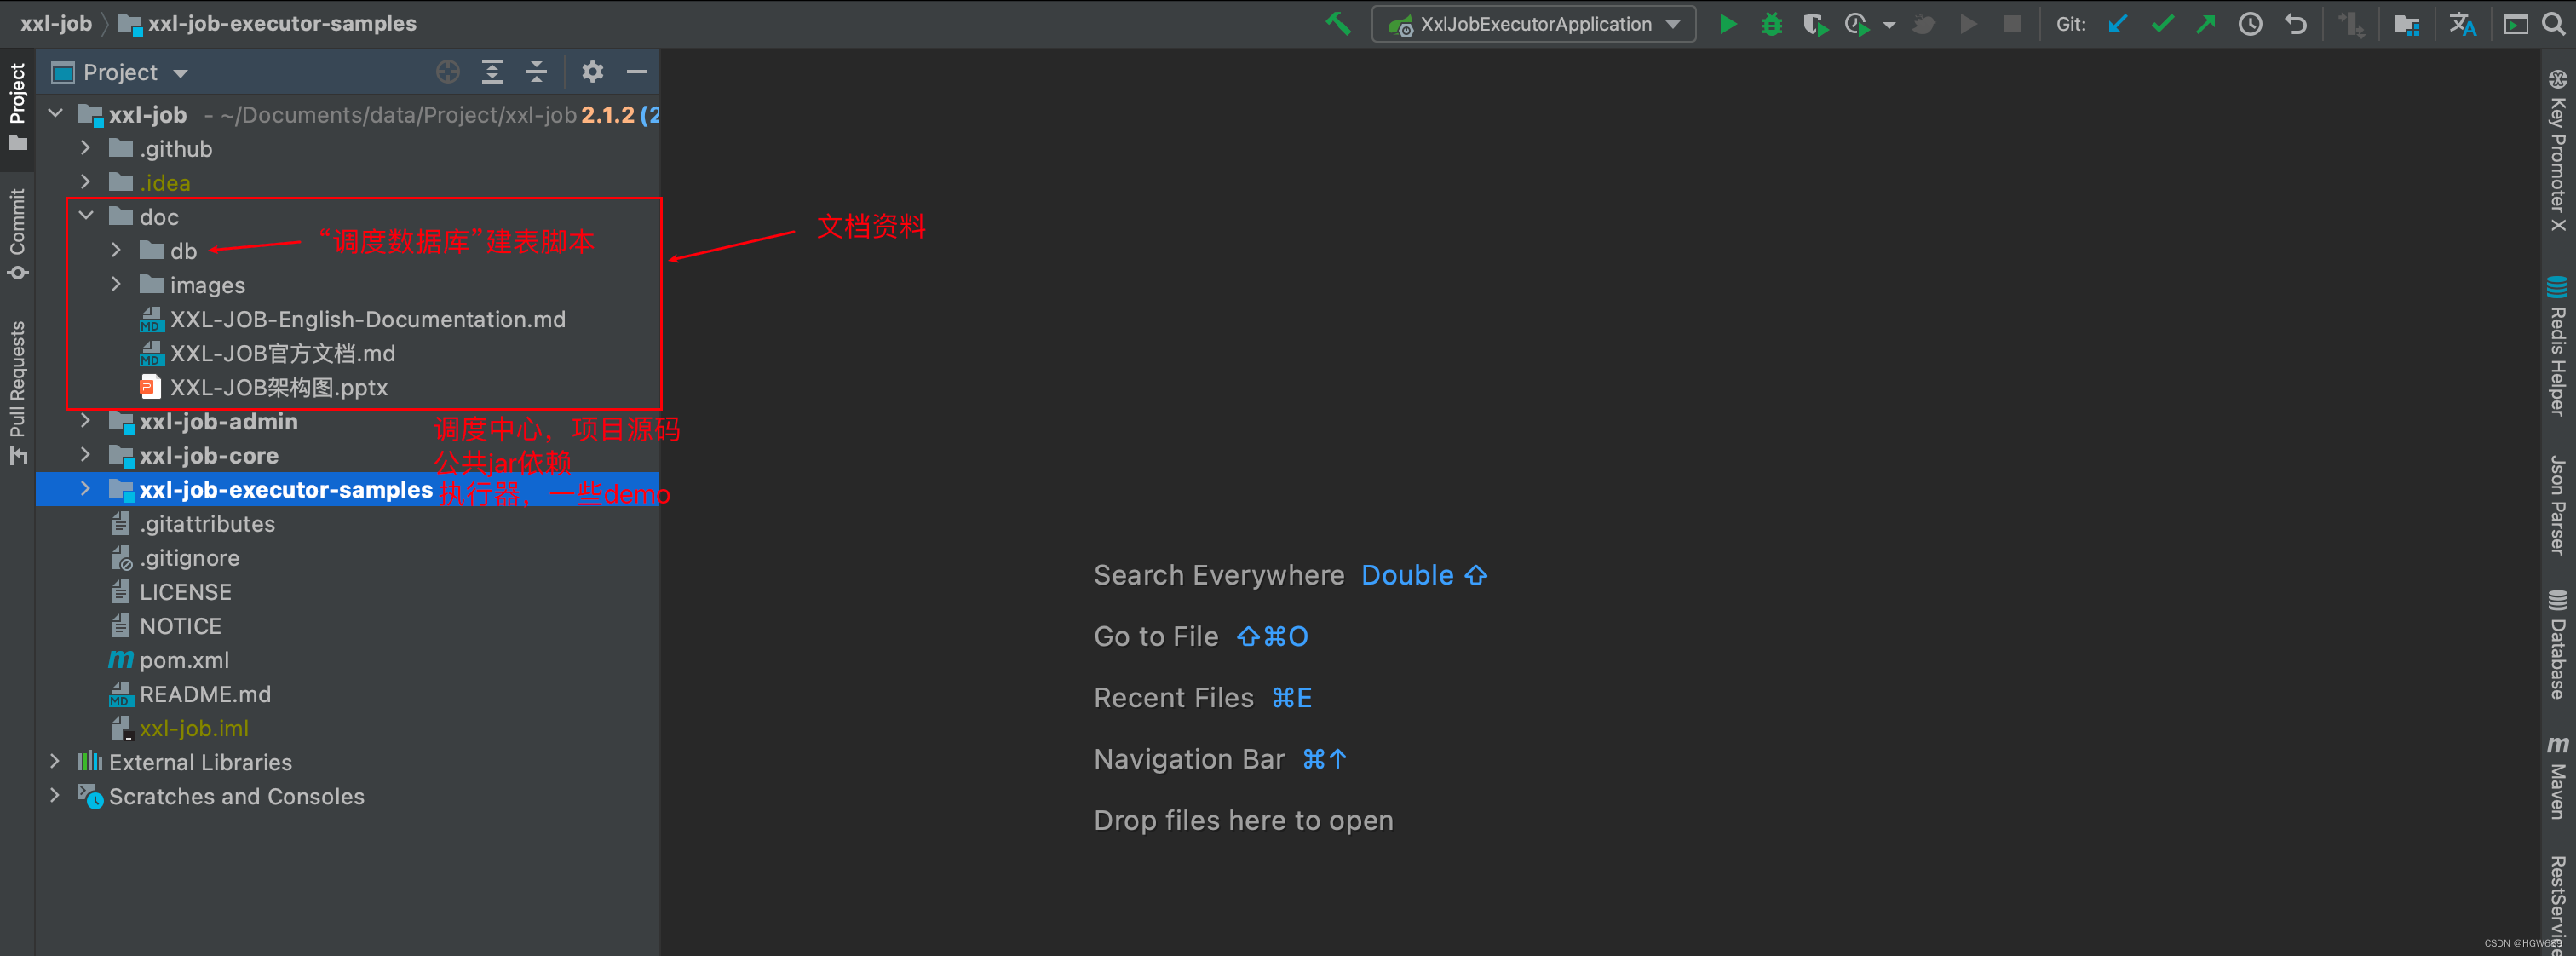Screen dimensions: 2576x956
Task: Click the Search Everywhere magnifier icon
Action: [x=2552, y=24]
